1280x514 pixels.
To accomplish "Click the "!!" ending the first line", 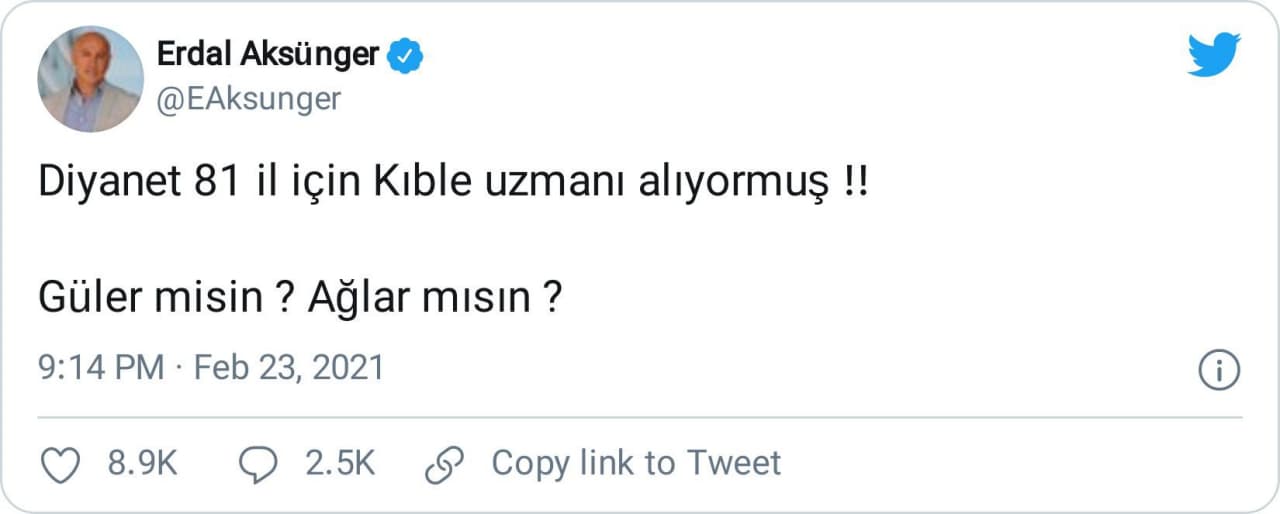I will tap(854, 186).
